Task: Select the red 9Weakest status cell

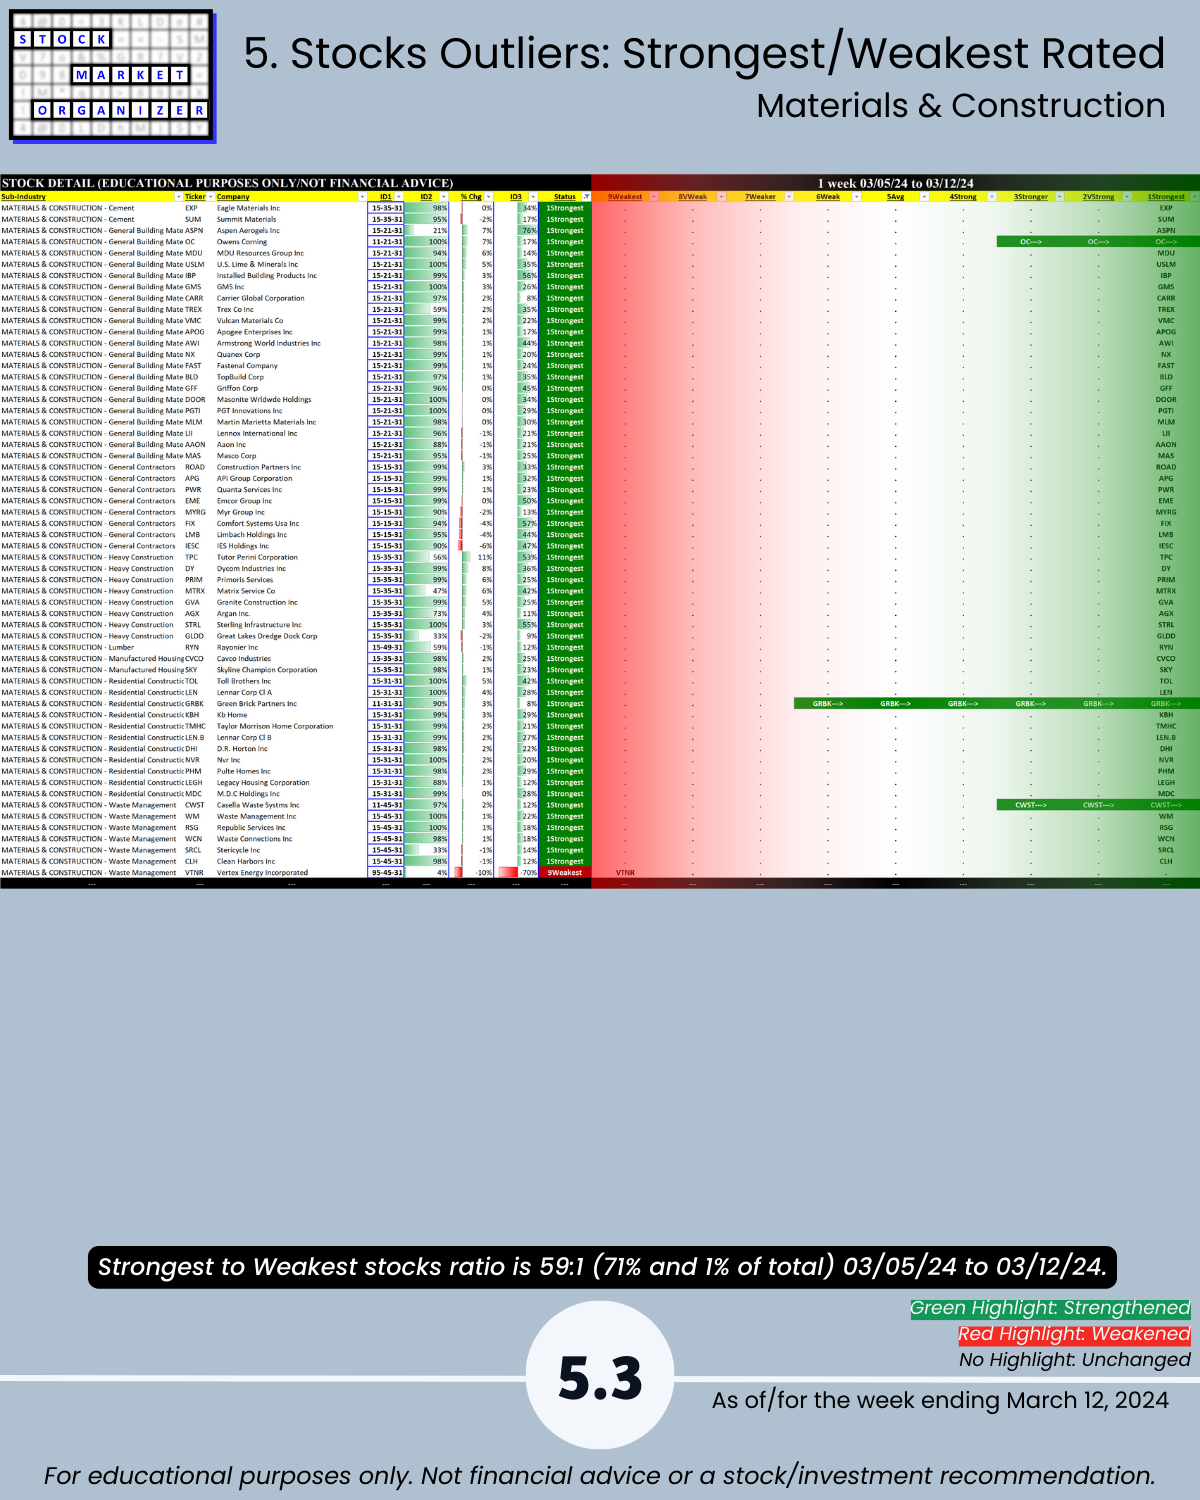Action: 565,873
